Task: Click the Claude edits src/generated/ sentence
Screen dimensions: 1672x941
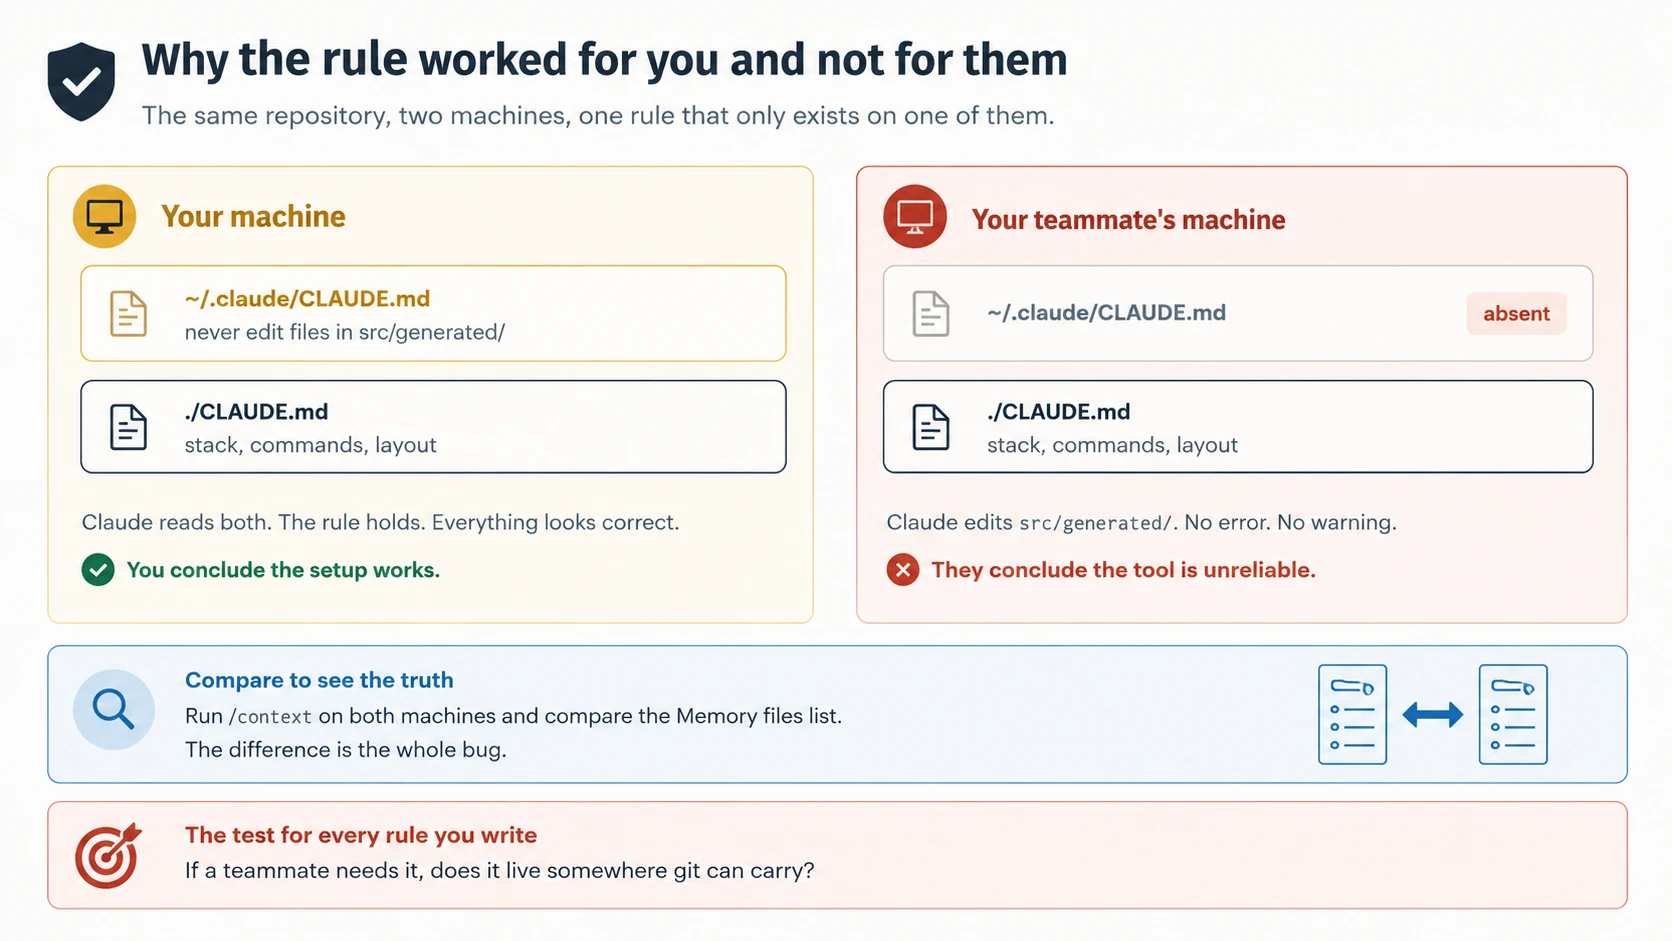Action: [x=1141, y=522]
